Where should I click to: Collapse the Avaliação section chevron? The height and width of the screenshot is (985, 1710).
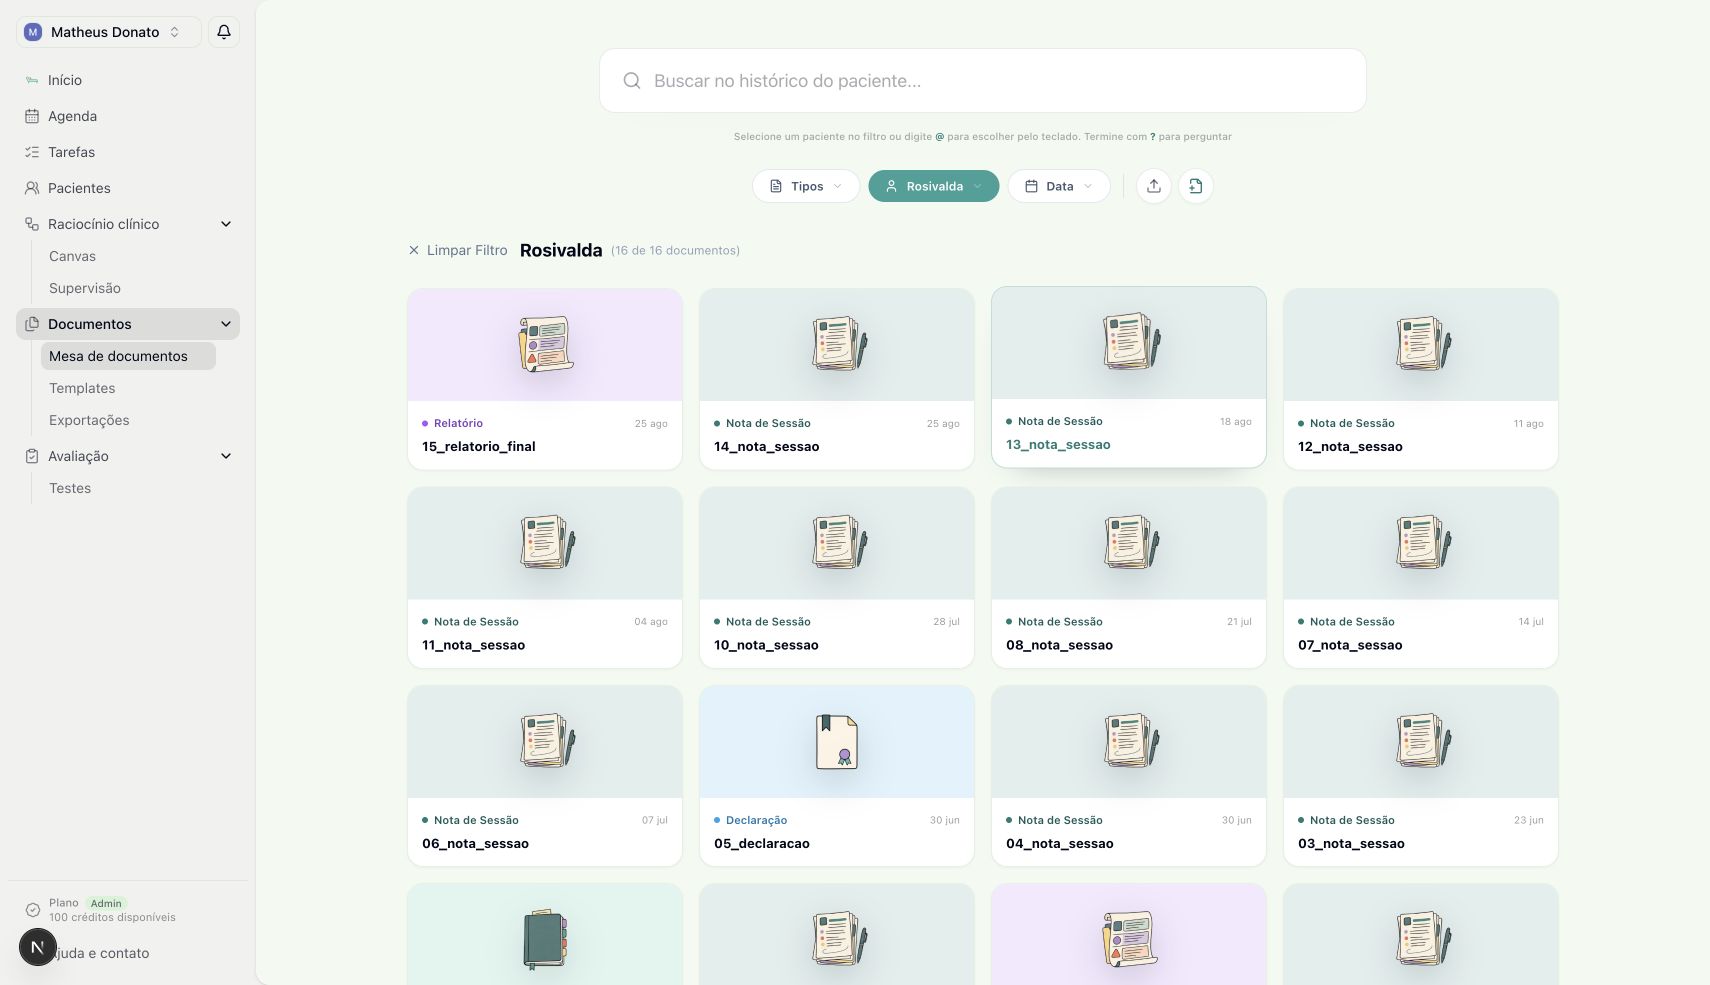click(x=226, y=456)
